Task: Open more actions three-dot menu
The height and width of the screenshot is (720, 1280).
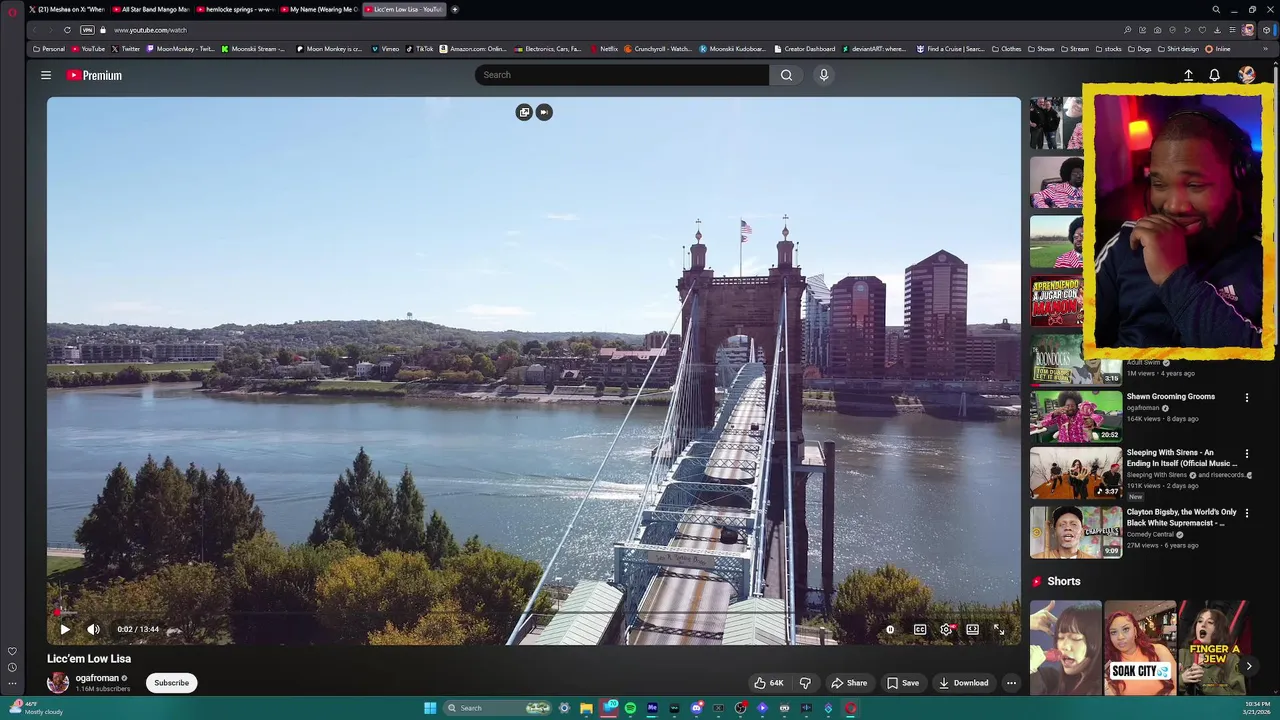Action: point(1011,683)
